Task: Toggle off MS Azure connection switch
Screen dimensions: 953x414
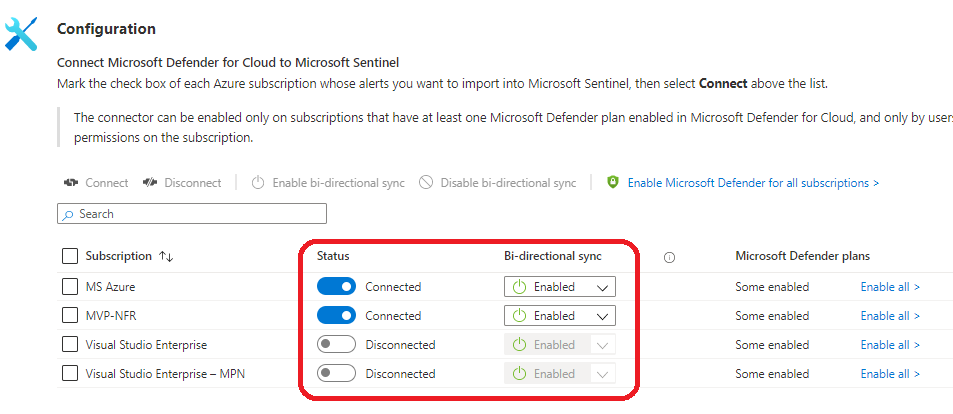Action: pos(336,287)
